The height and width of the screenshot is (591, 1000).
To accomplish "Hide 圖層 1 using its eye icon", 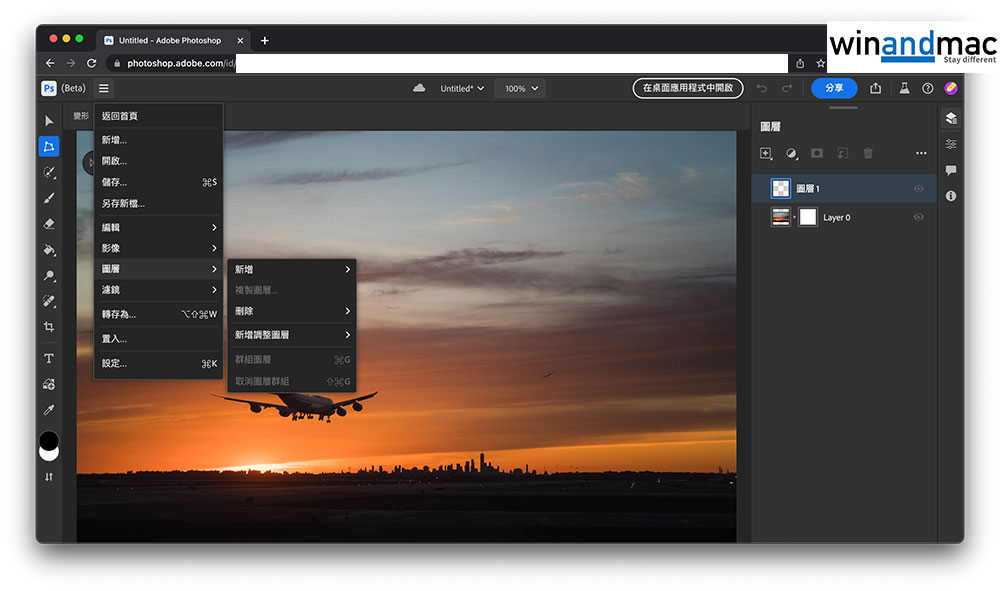I will 918,188.
